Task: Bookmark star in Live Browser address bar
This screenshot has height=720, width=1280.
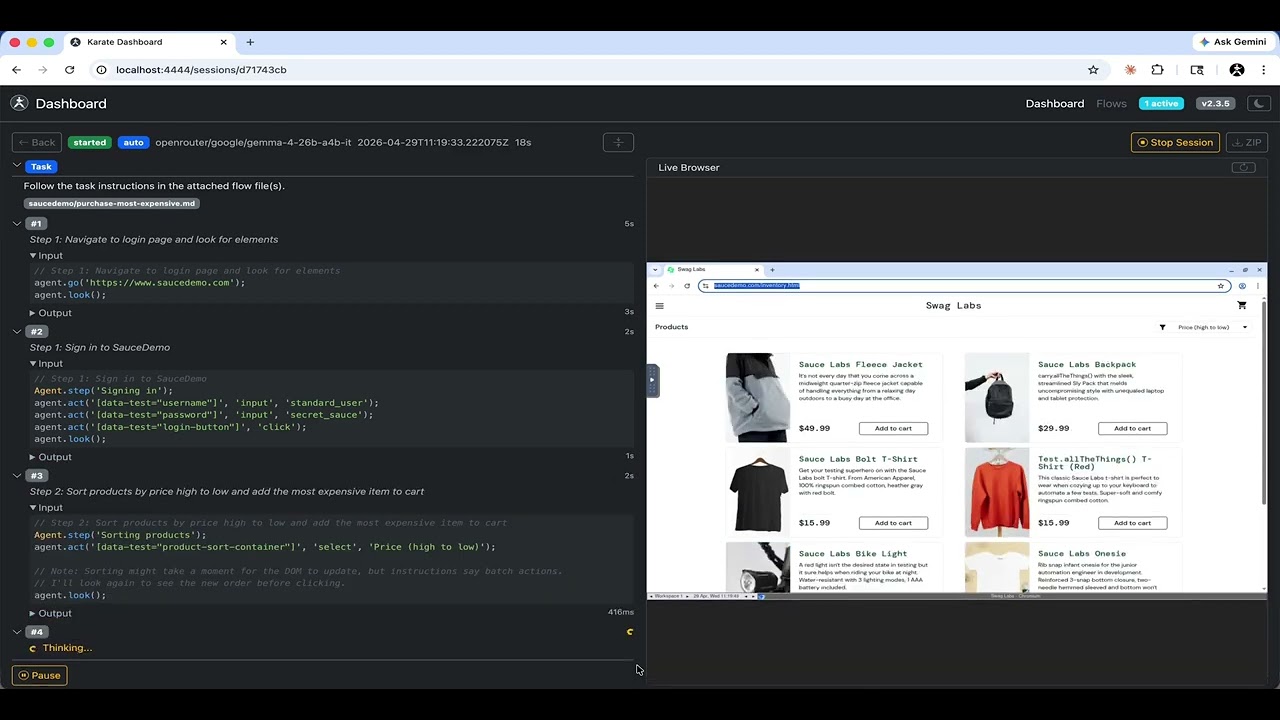Action: point(1220,286)
